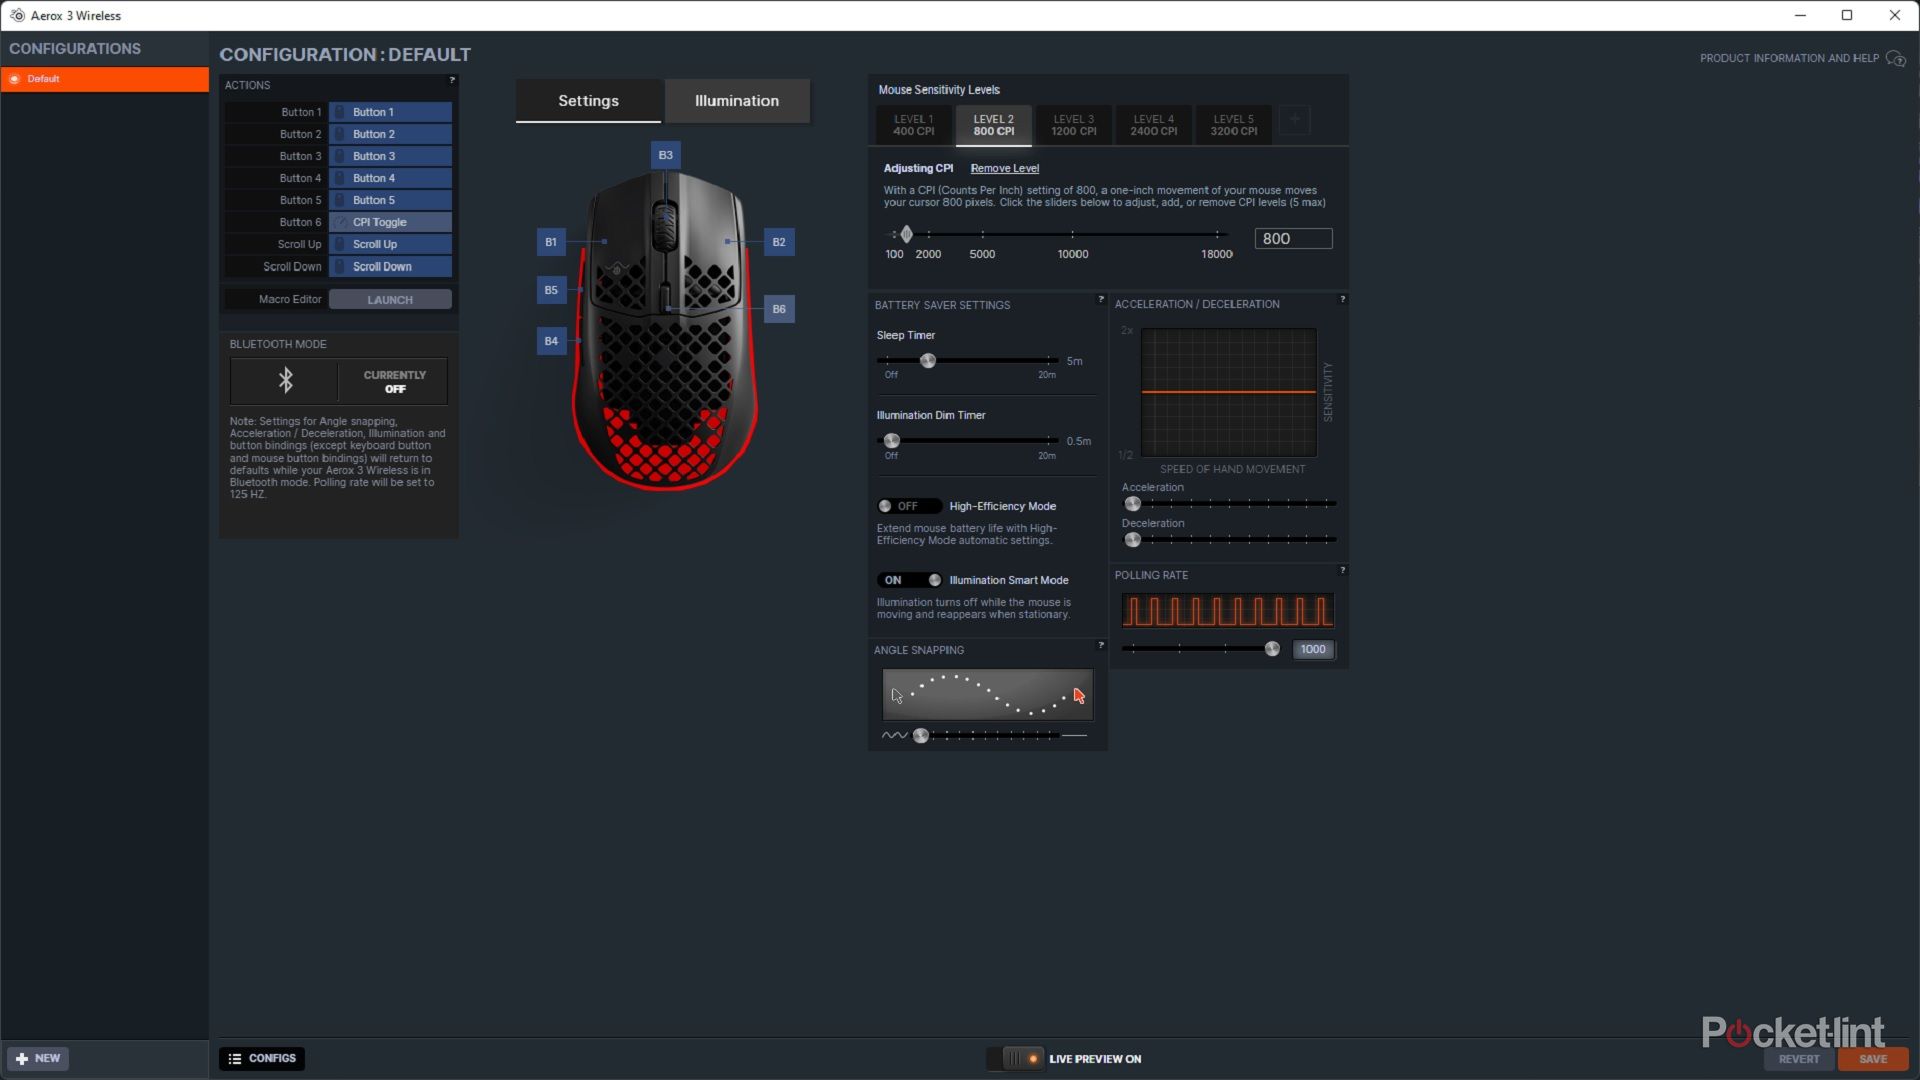Enable High-Efficiency Mode
1920x1080 pixels.
(x=908, y=506)
